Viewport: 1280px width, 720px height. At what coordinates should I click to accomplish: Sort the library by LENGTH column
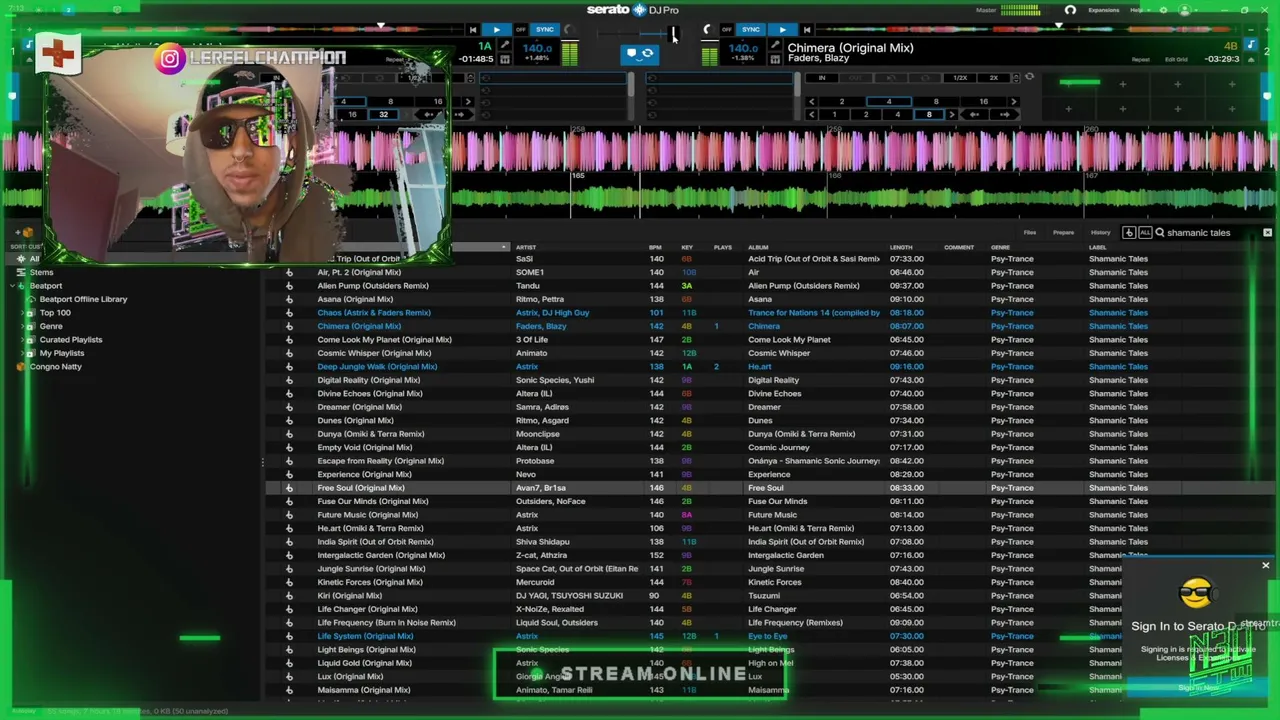[901, 247]
